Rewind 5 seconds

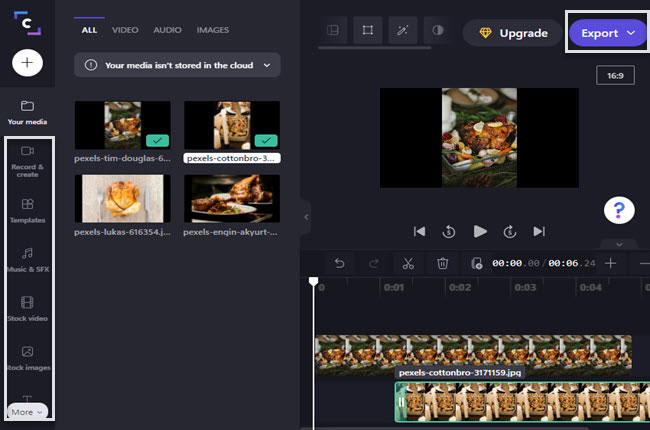(x=449, y=231)
